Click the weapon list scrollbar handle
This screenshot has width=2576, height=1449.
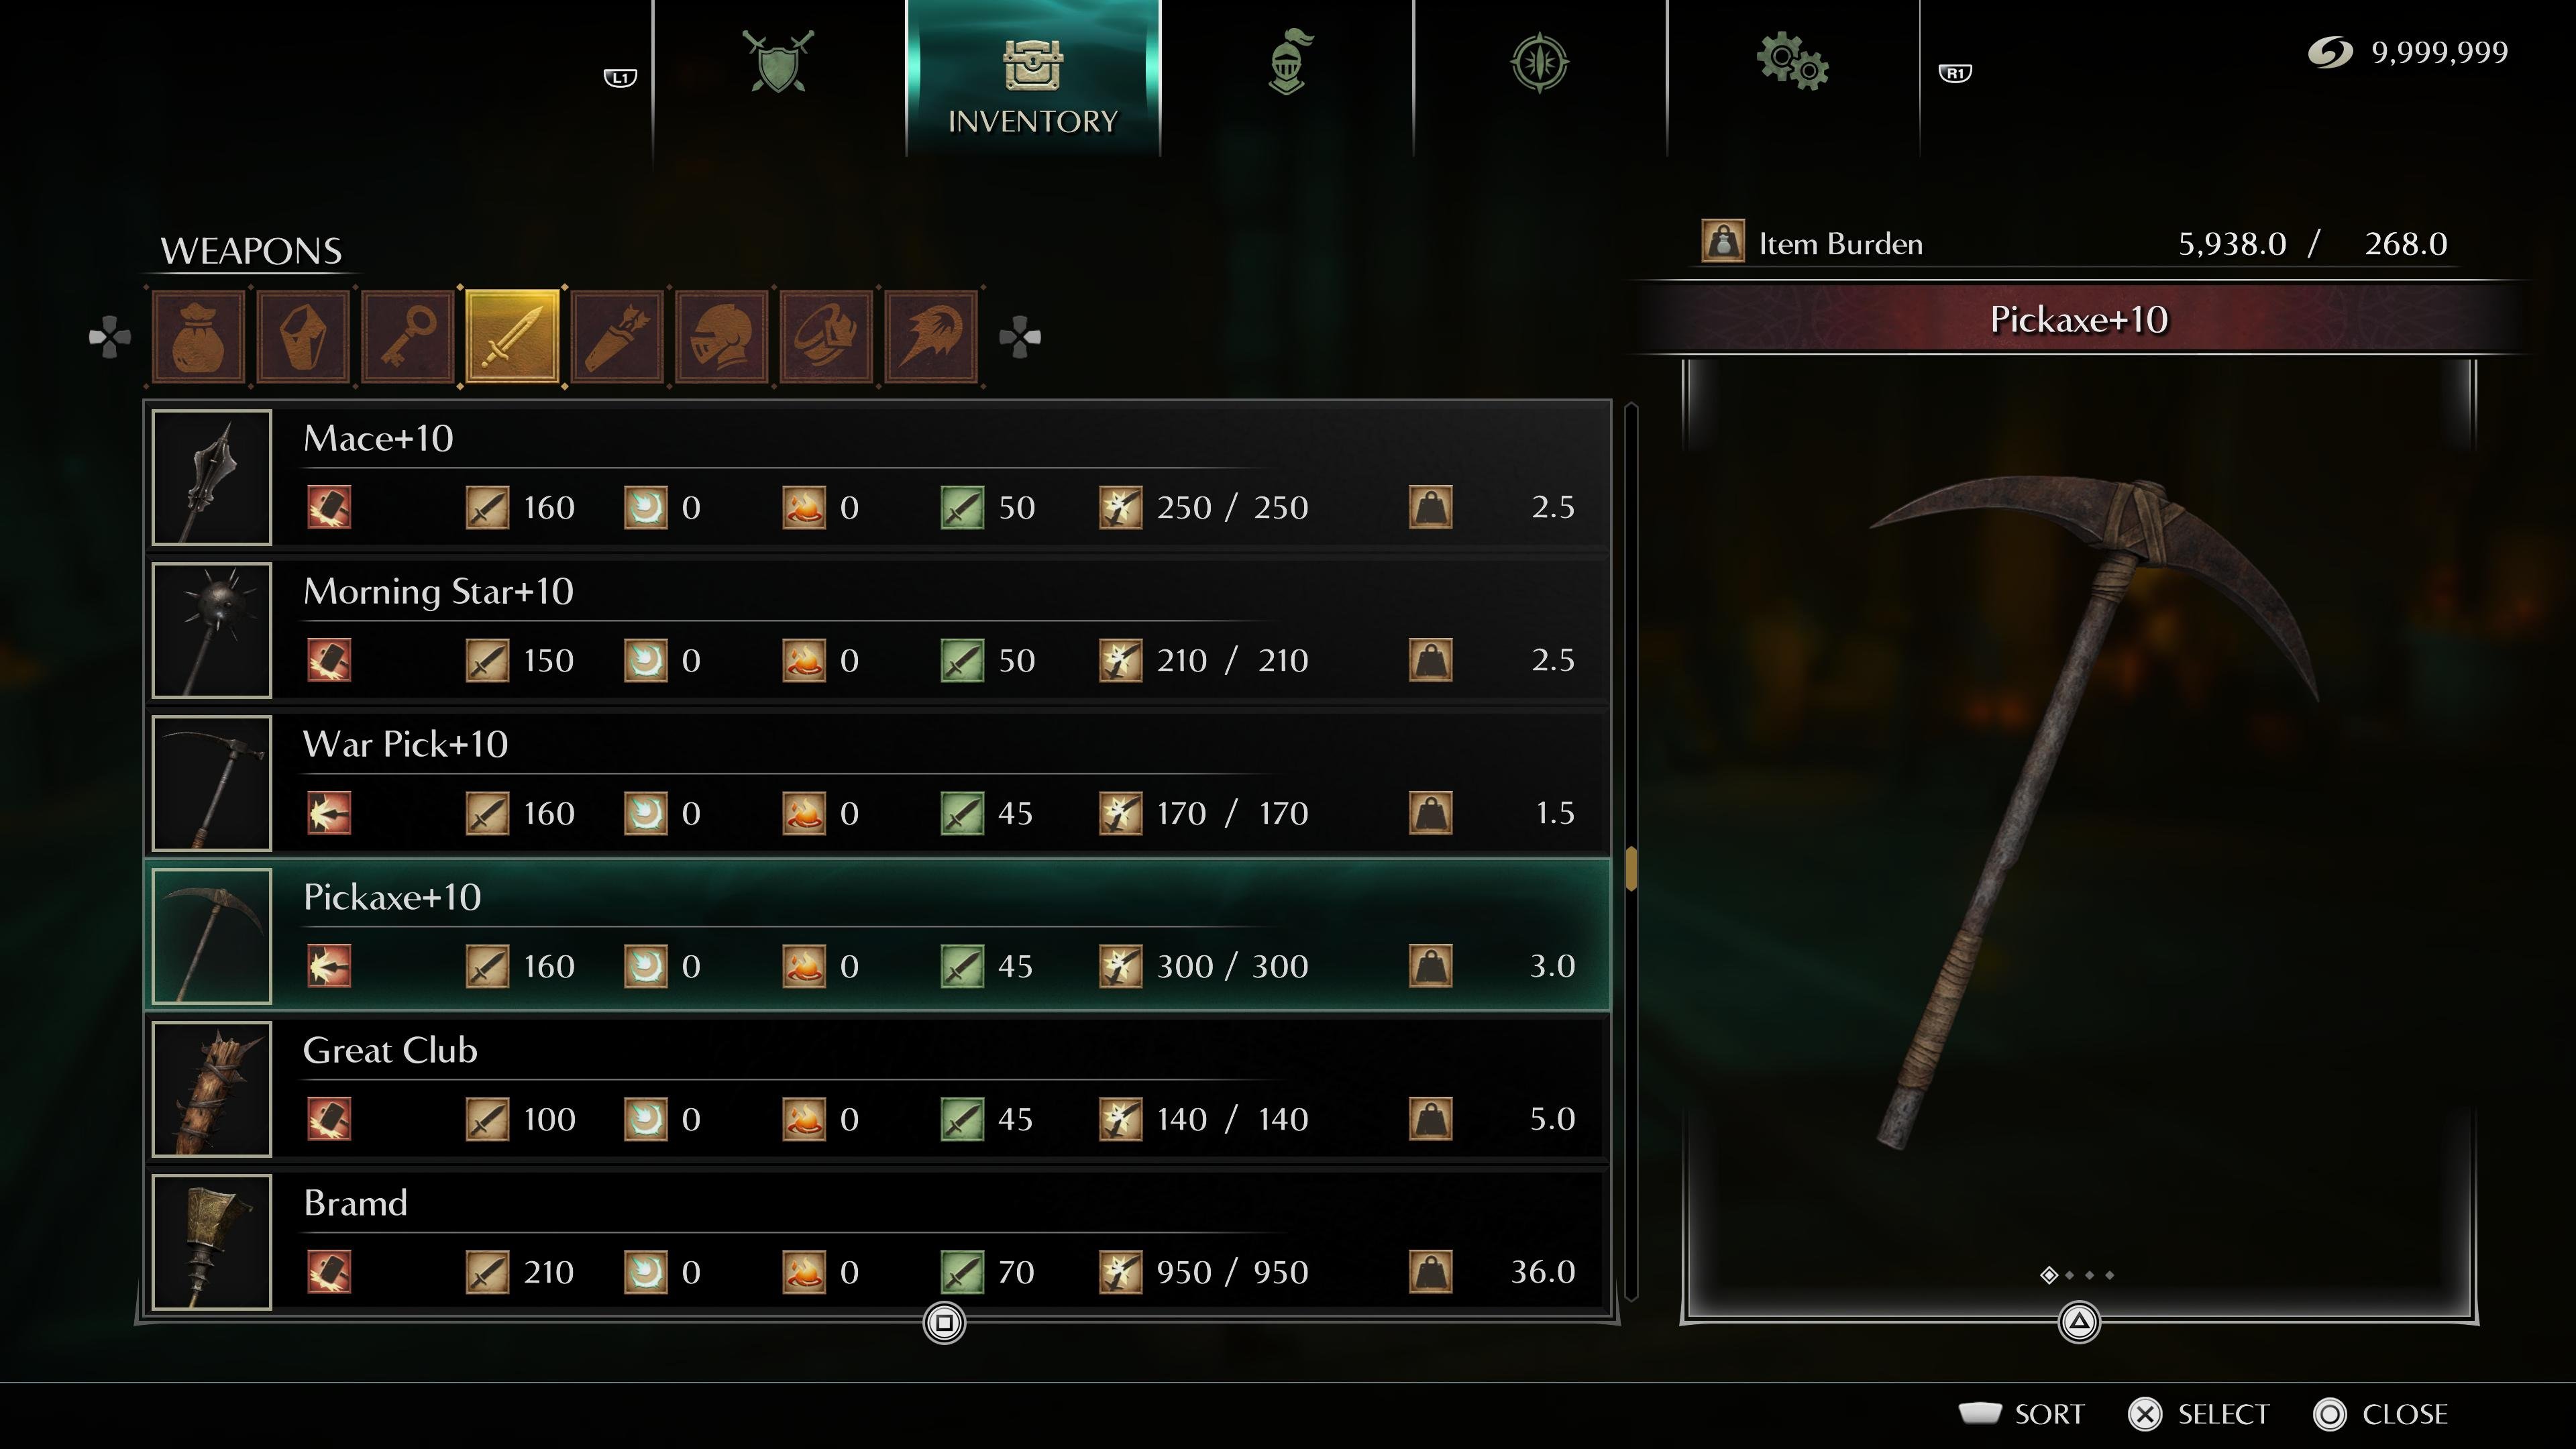[x=1631, y=869]
